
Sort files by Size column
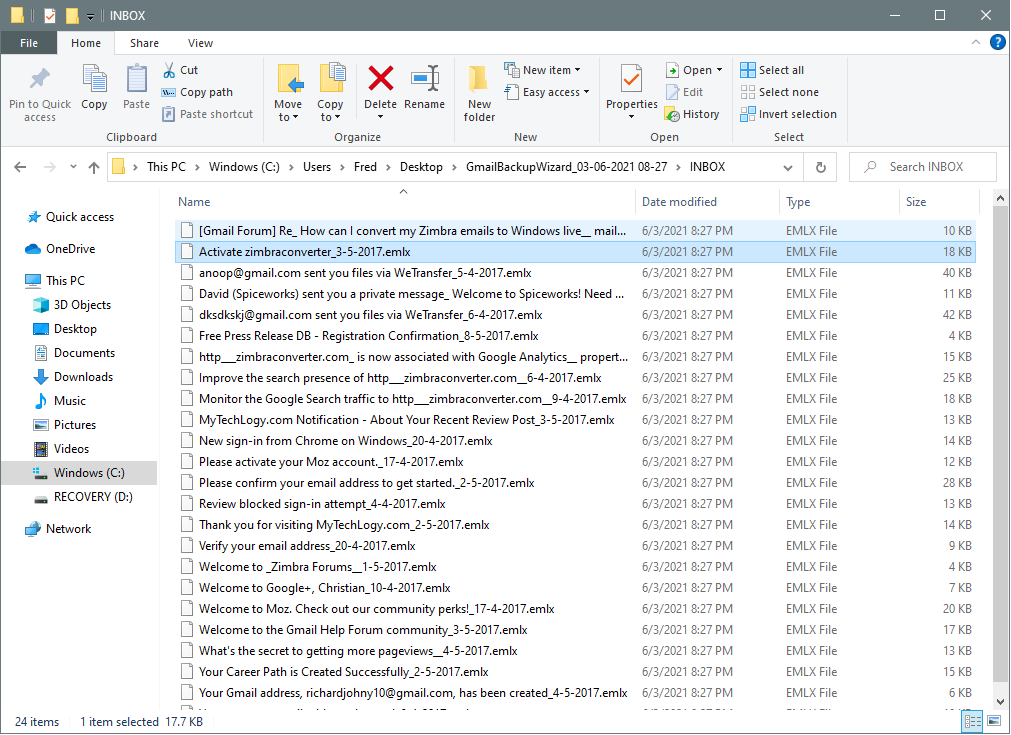[x=939, y=202]
